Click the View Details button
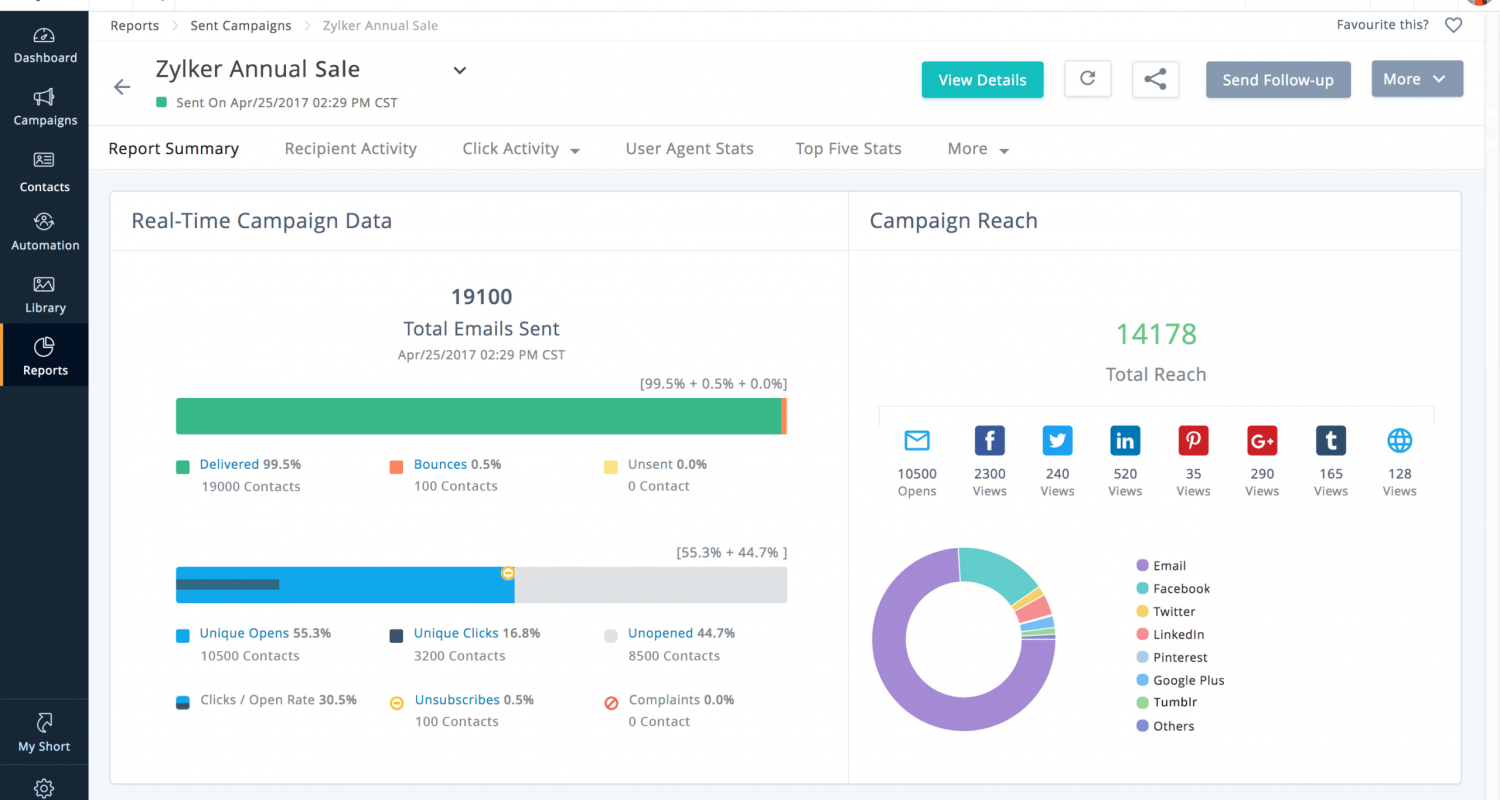This screenshot has width=1500, height=800. click(x=982, y=80)
